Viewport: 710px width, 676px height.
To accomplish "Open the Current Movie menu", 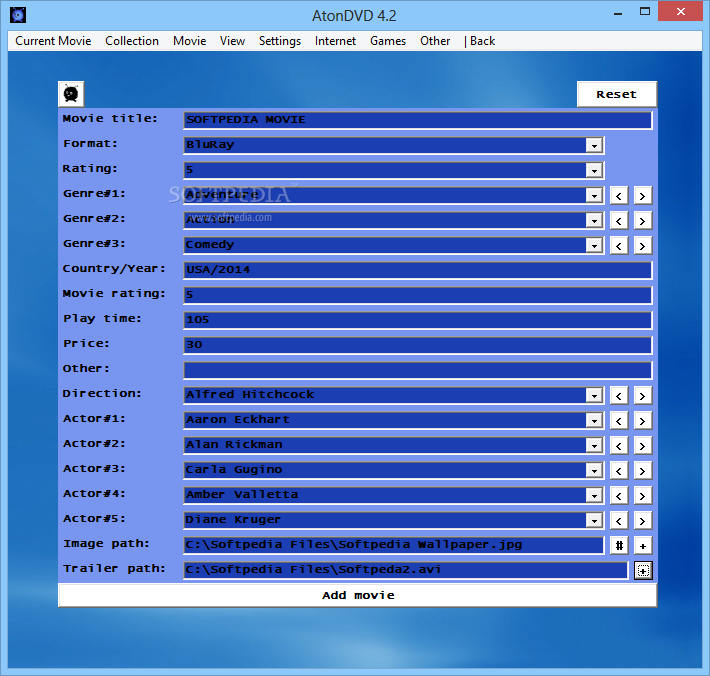I will point(53,41).
